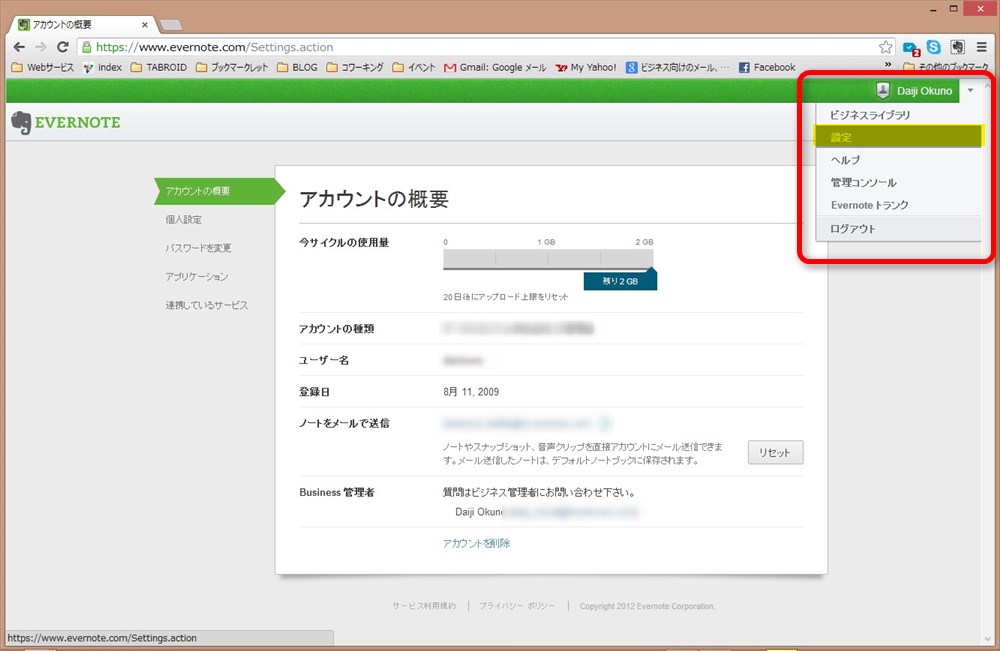Expand the Webサービス bookmark folder
Screen dimensions: 1000x651
43,68
